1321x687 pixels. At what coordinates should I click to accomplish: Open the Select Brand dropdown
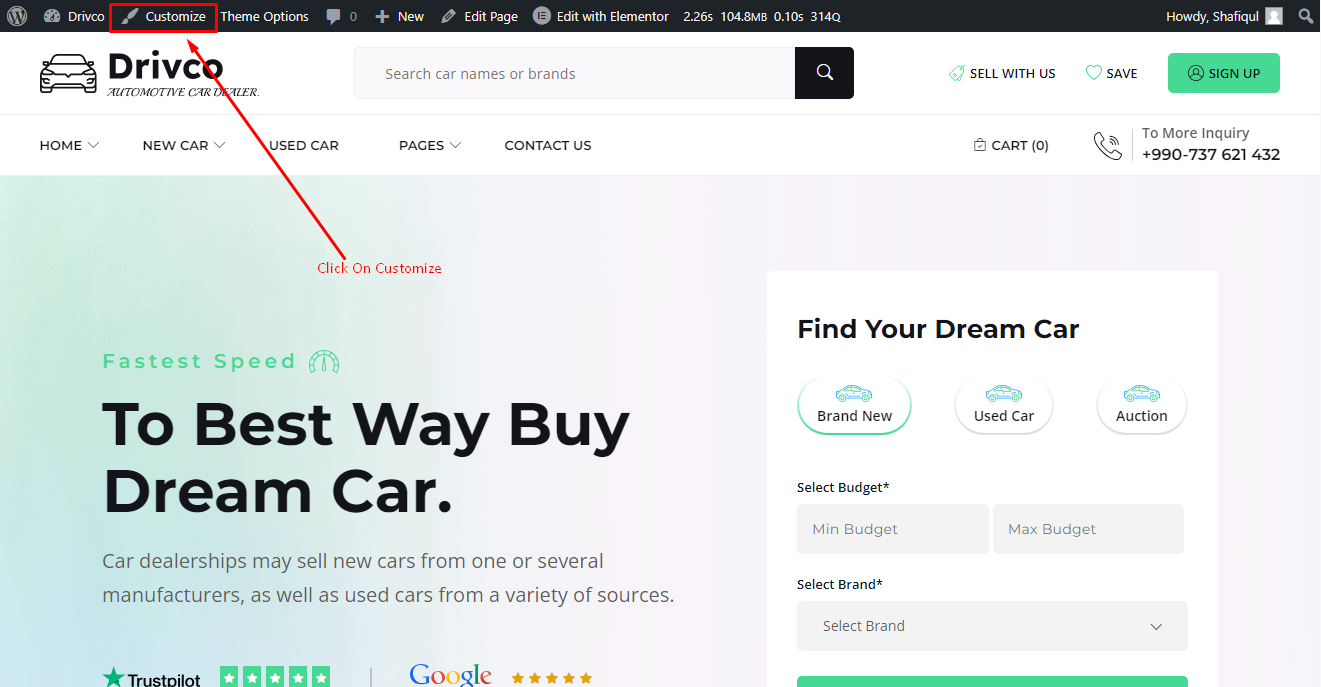(x=992, y=626)
